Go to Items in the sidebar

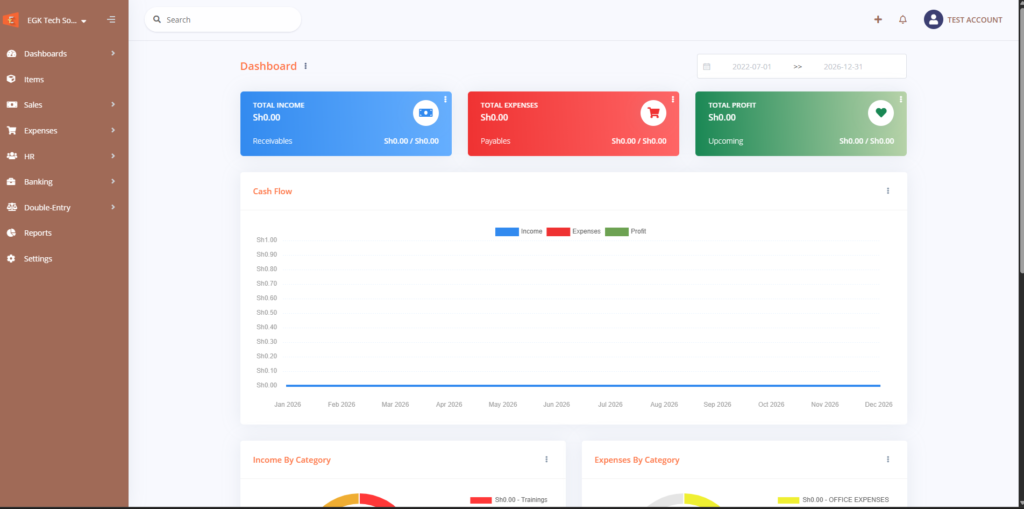(34, 79)
